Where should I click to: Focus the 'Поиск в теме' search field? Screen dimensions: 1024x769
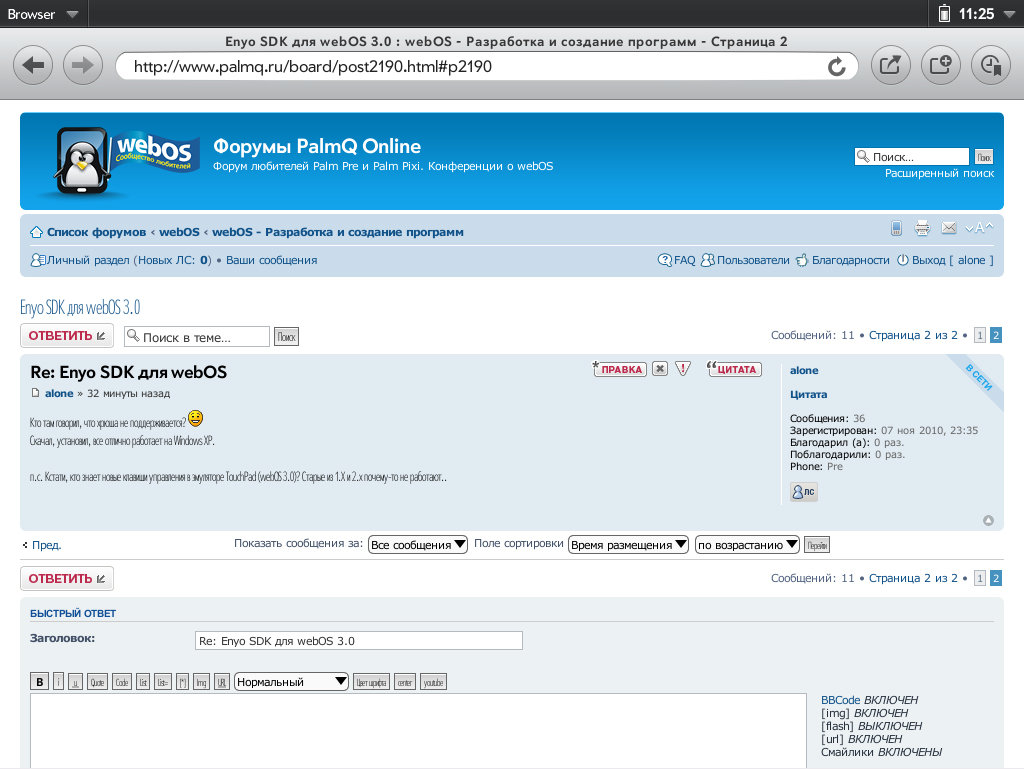coord(197,337)
